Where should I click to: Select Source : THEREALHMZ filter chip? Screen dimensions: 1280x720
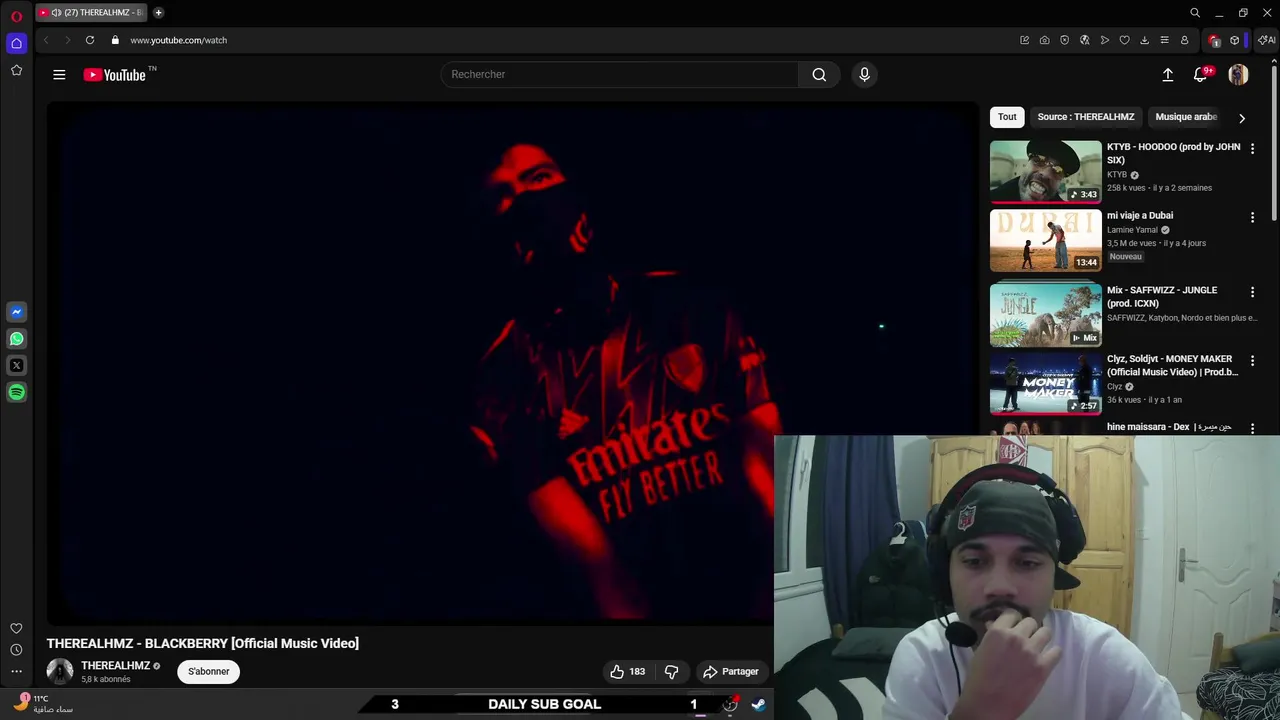click(1085, 117)
